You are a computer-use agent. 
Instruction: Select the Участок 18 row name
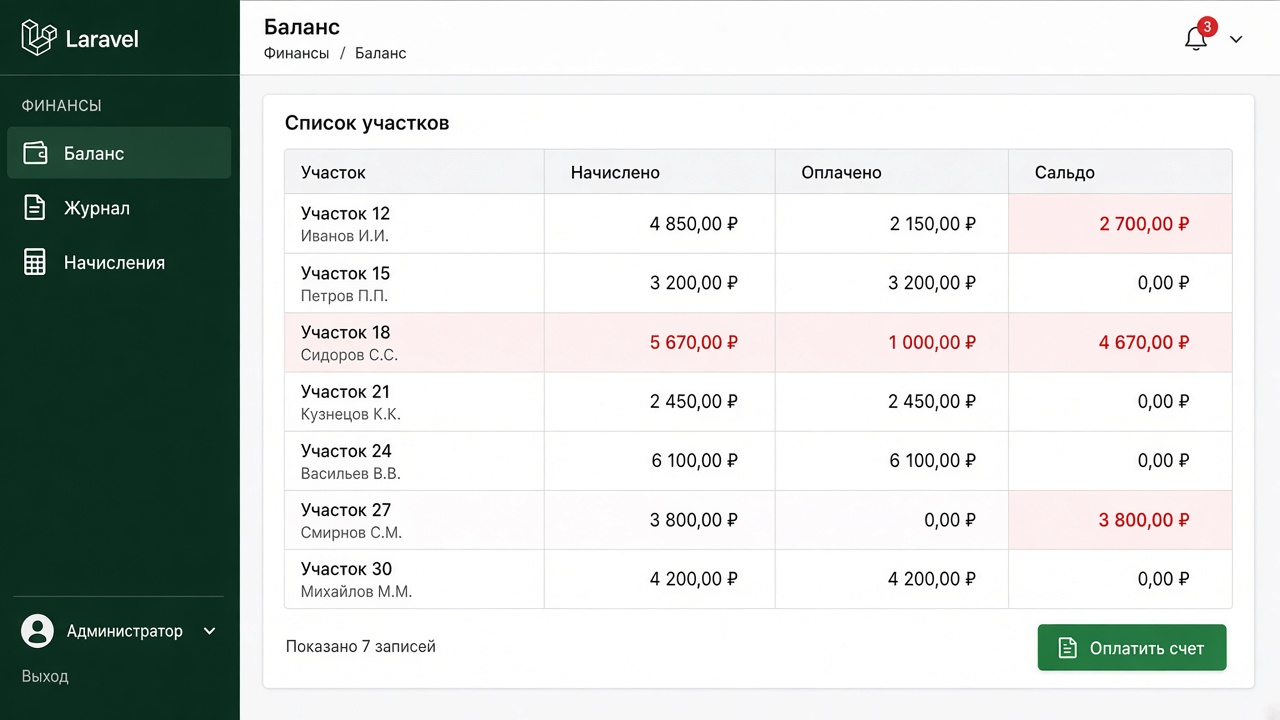click(345, 332)
